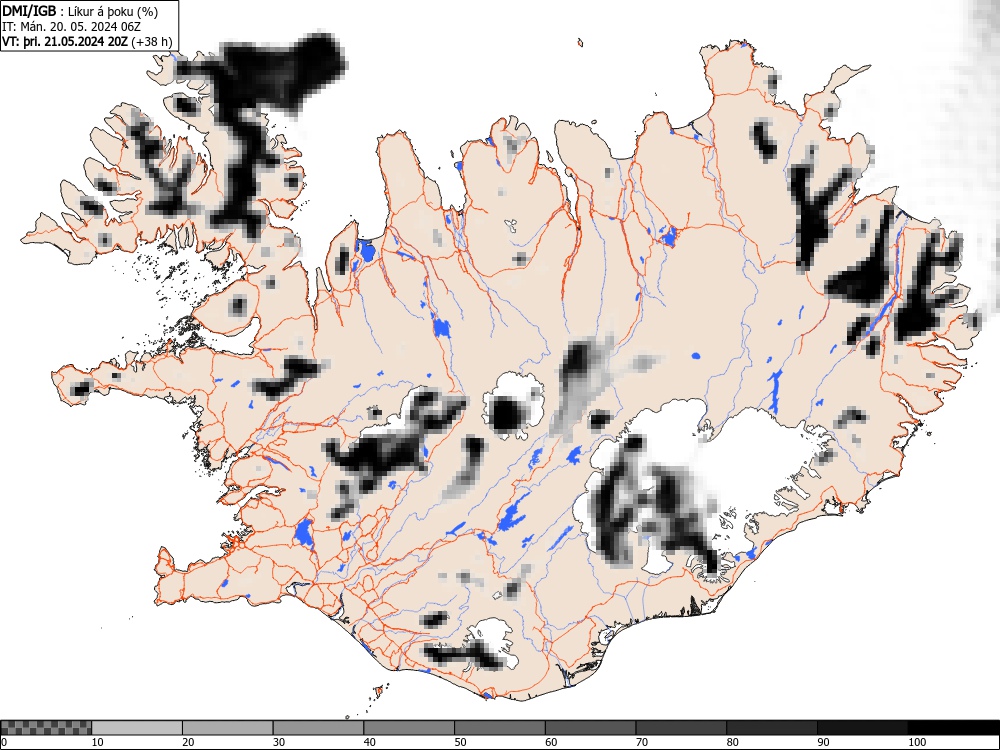
Task: Click the 30–40% gray legend swatch
Action: [x=318, y=728]
